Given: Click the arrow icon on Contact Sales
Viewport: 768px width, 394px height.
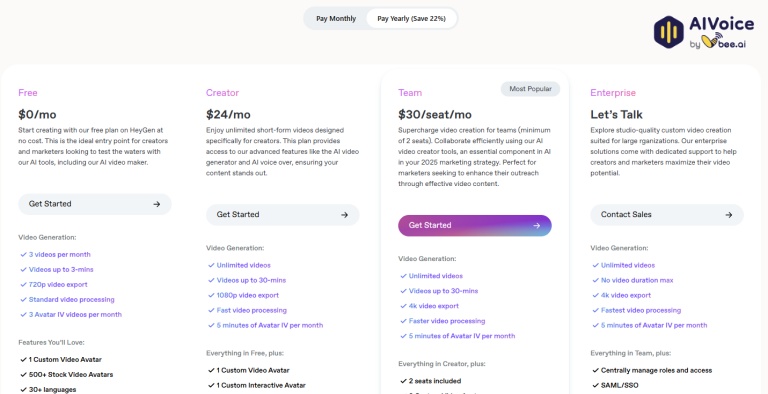Looking at the screenshot, I should coord(729,215).
